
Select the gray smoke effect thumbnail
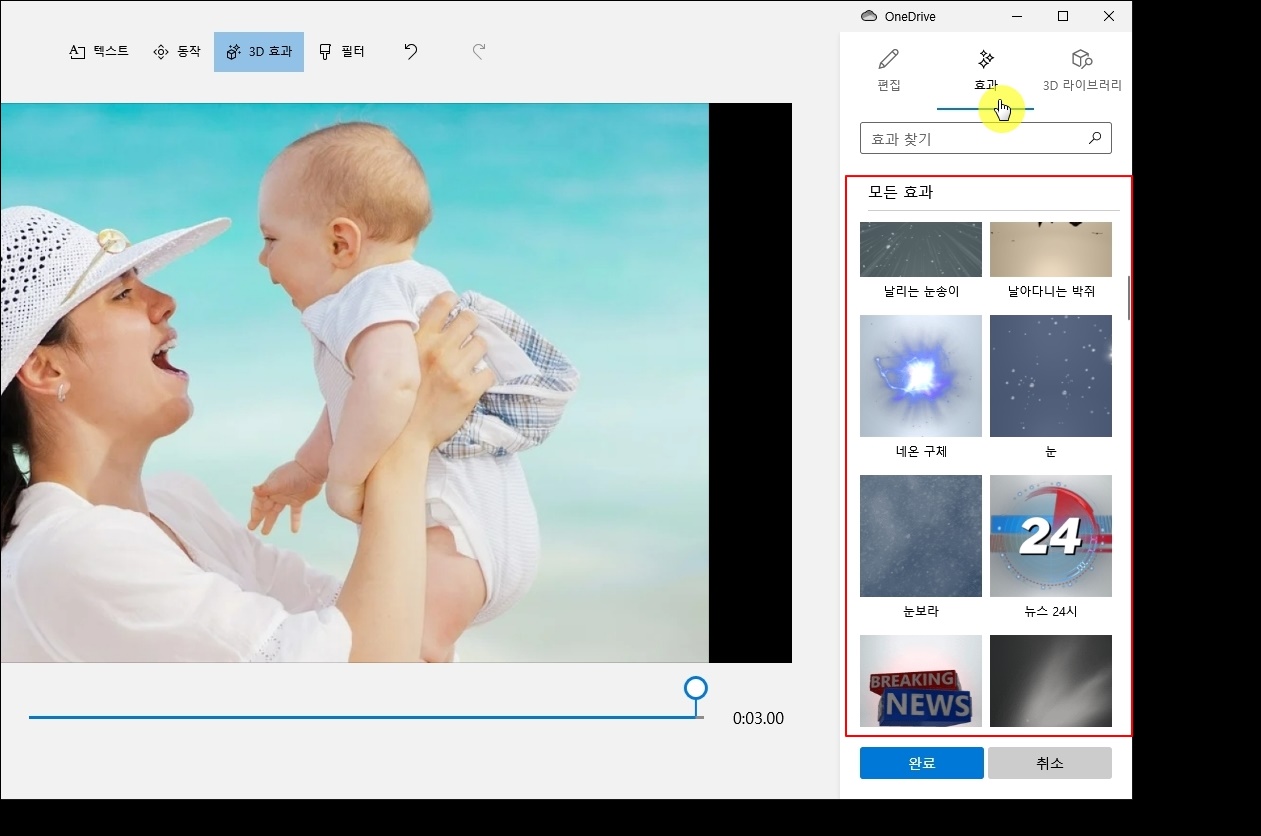point(1051,681)
